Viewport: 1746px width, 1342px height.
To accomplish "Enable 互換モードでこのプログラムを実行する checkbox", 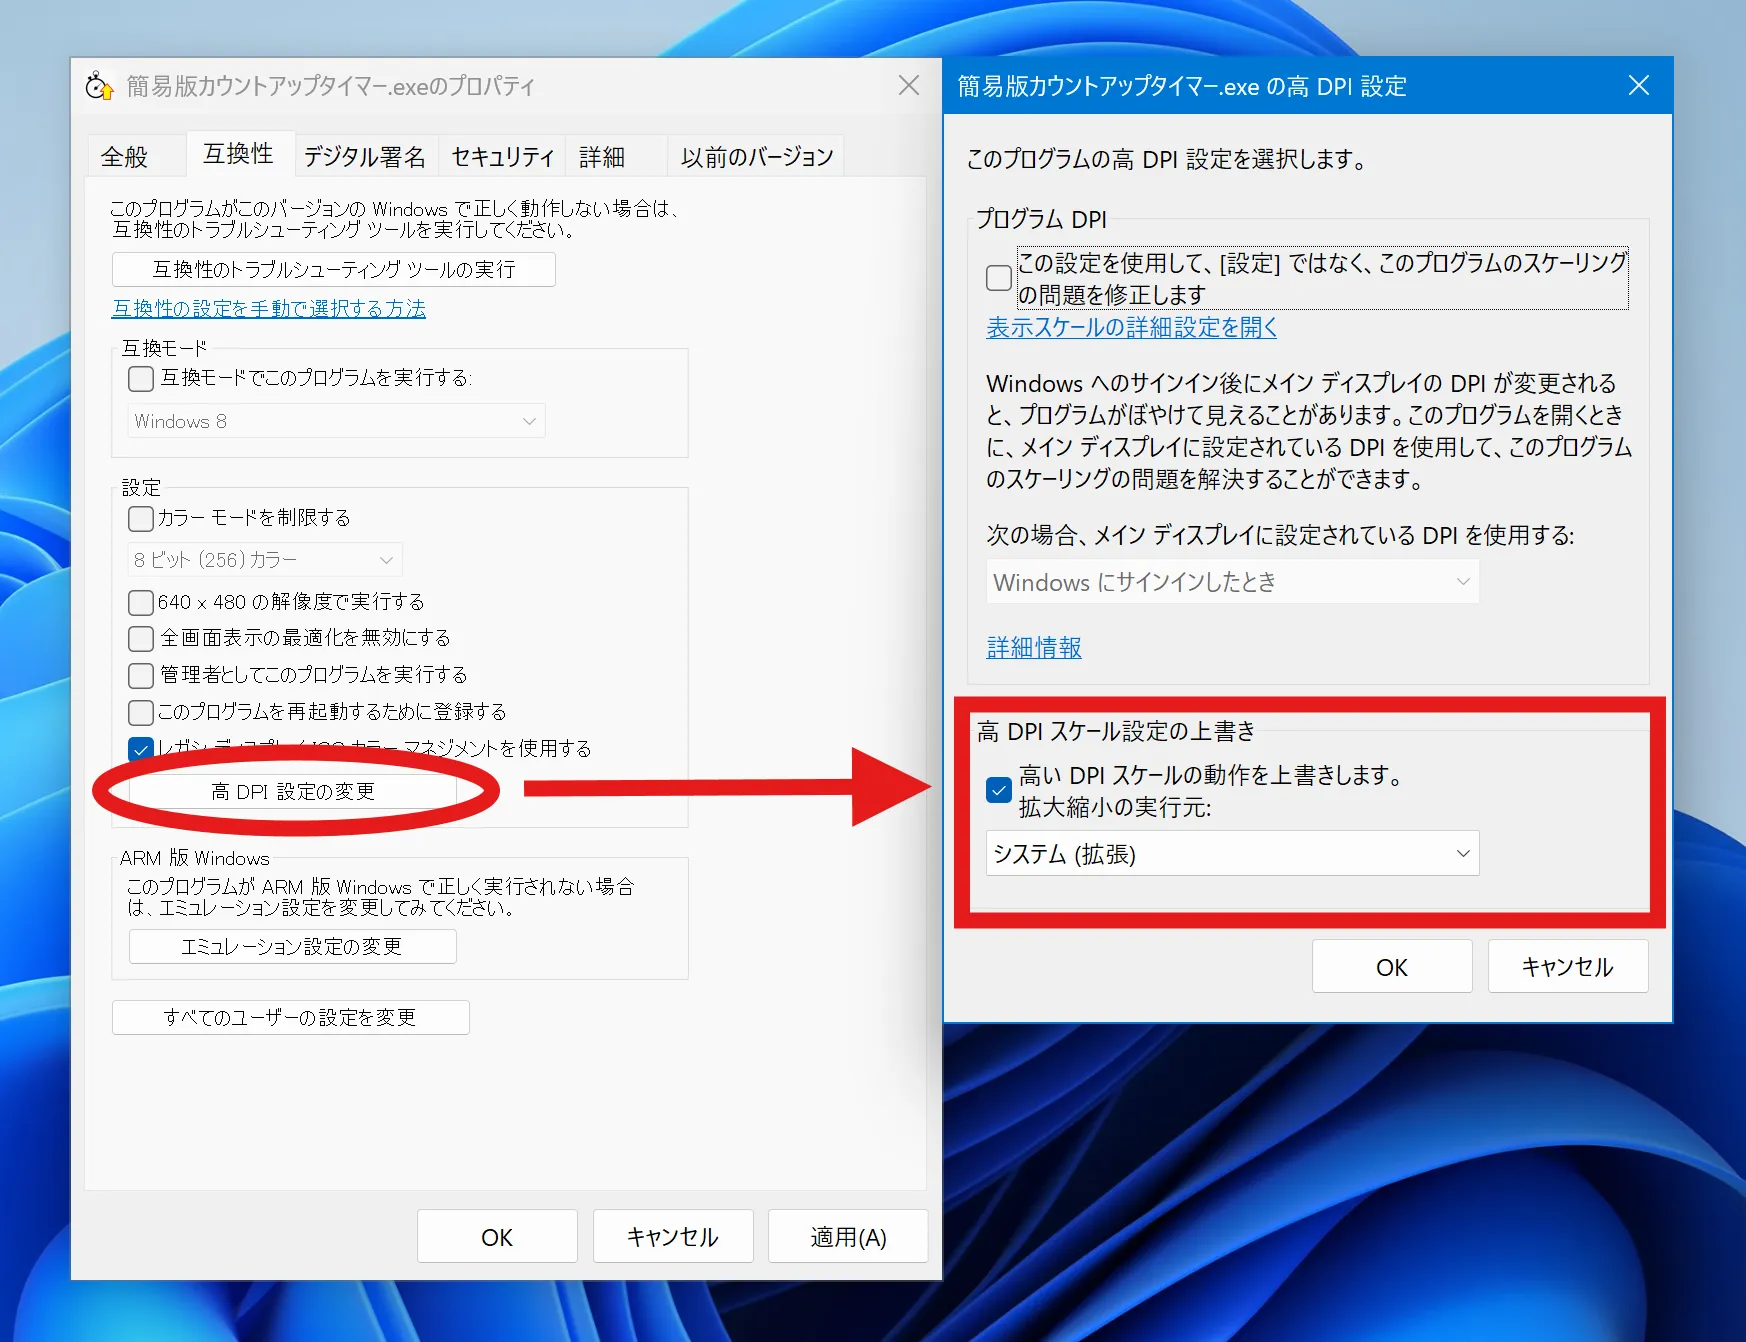I will click(x=141, y=378).
